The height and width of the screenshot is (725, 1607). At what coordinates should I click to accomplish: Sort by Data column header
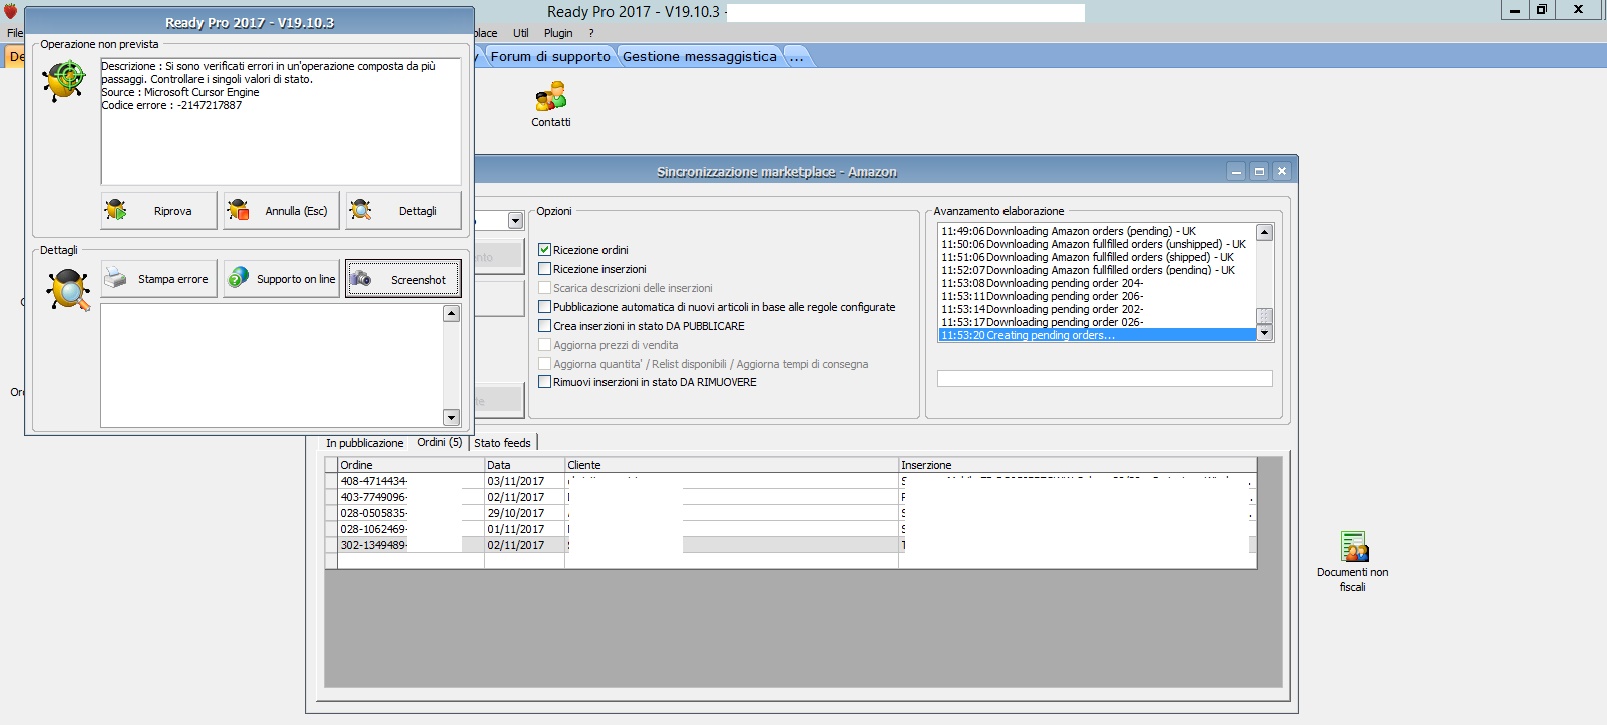(524, 465)
